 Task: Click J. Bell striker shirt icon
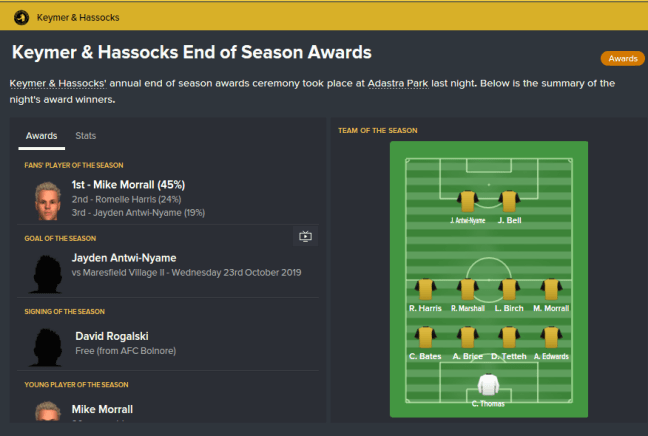(x=508, y=201)
